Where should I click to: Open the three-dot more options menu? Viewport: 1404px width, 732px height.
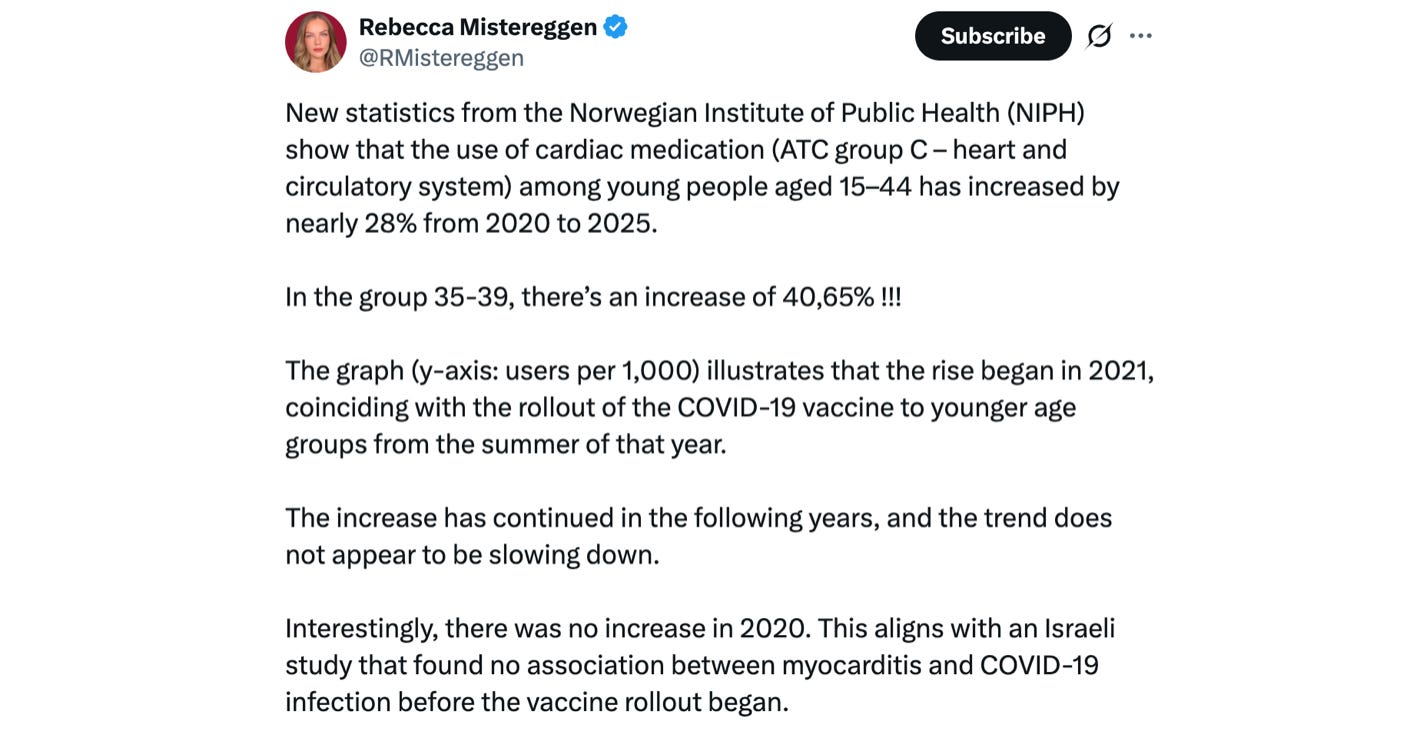click(1141, 36)
